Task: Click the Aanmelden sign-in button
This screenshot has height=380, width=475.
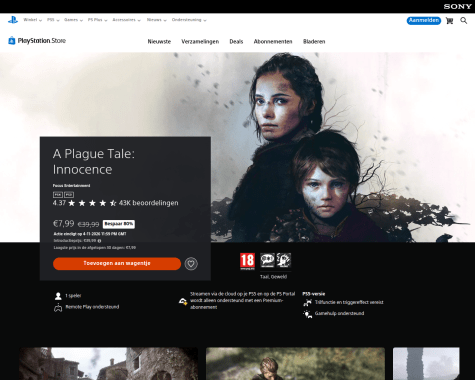Action: (424, 21)
